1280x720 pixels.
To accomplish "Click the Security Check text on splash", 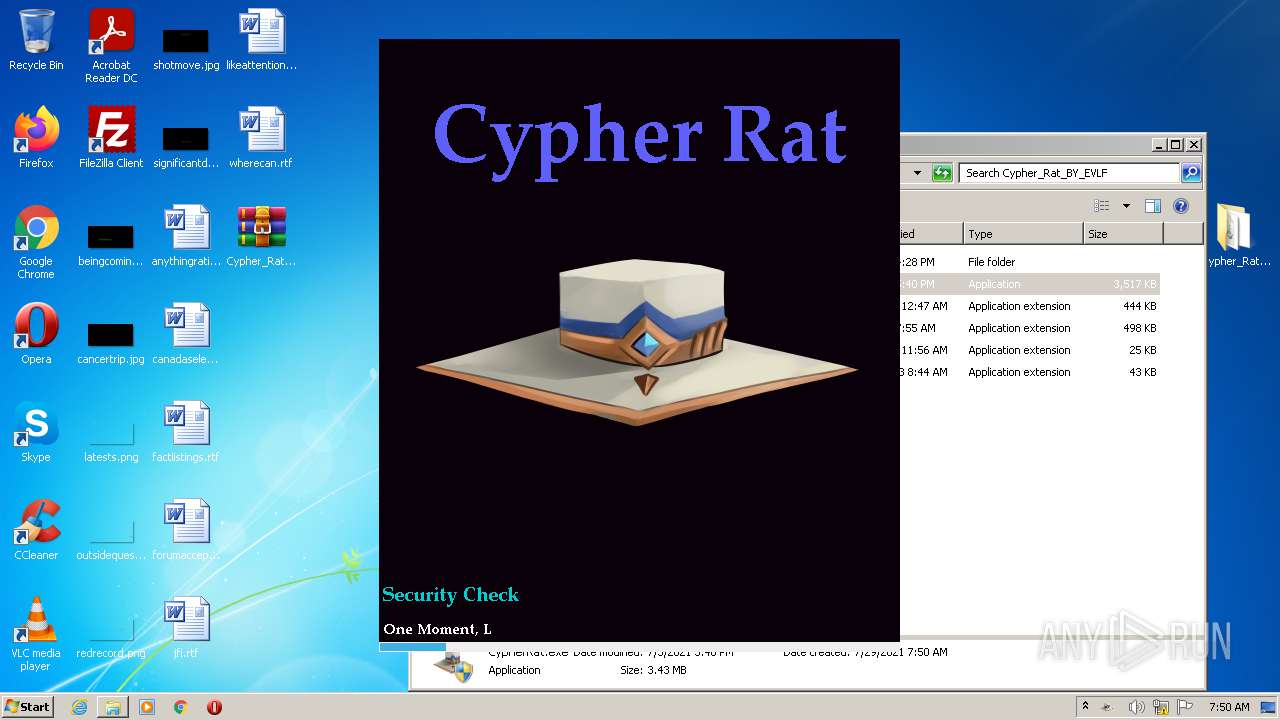I will point(450,595).
